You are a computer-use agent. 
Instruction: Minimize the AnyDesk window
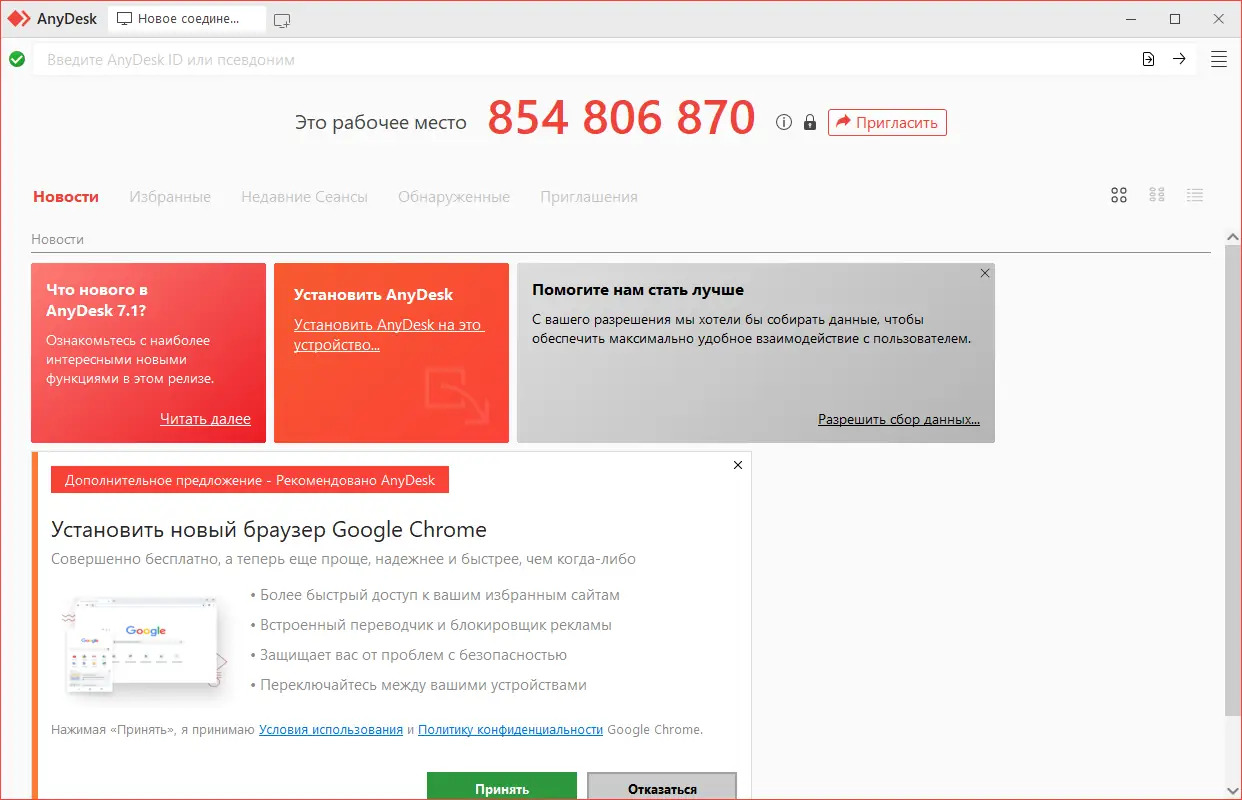[1132, 19]
